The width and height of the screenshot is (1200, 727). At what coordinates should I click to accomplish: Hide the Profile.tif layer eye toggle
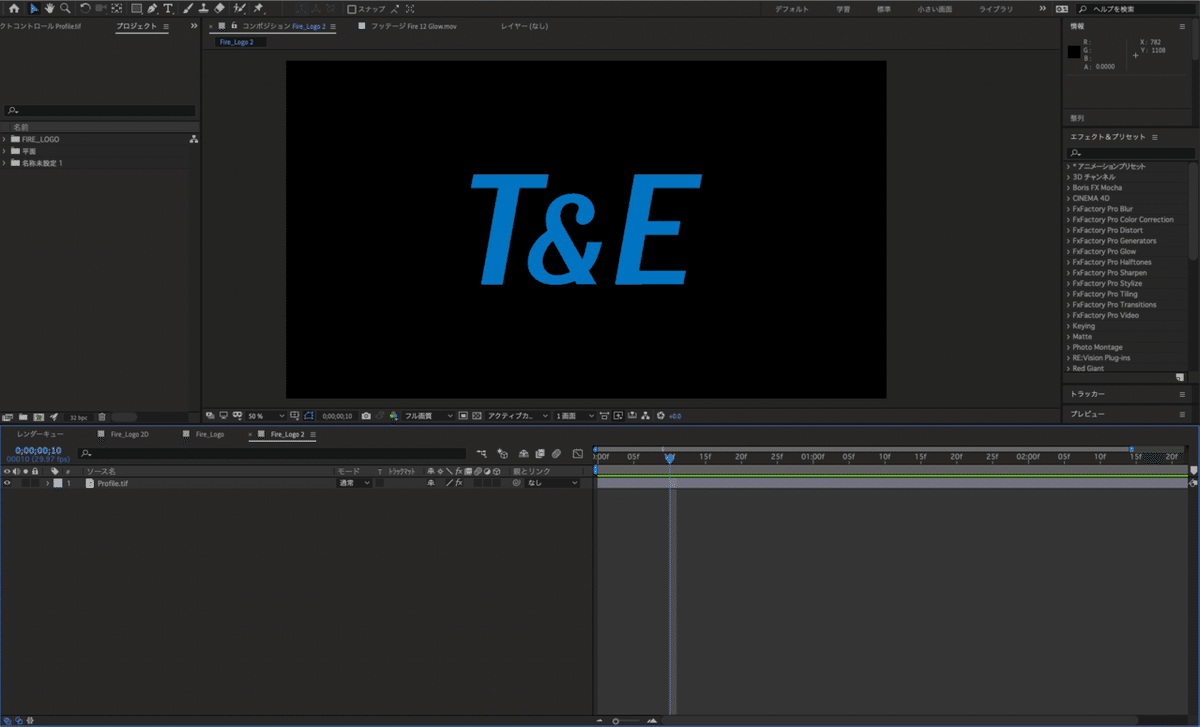[6, 482]
